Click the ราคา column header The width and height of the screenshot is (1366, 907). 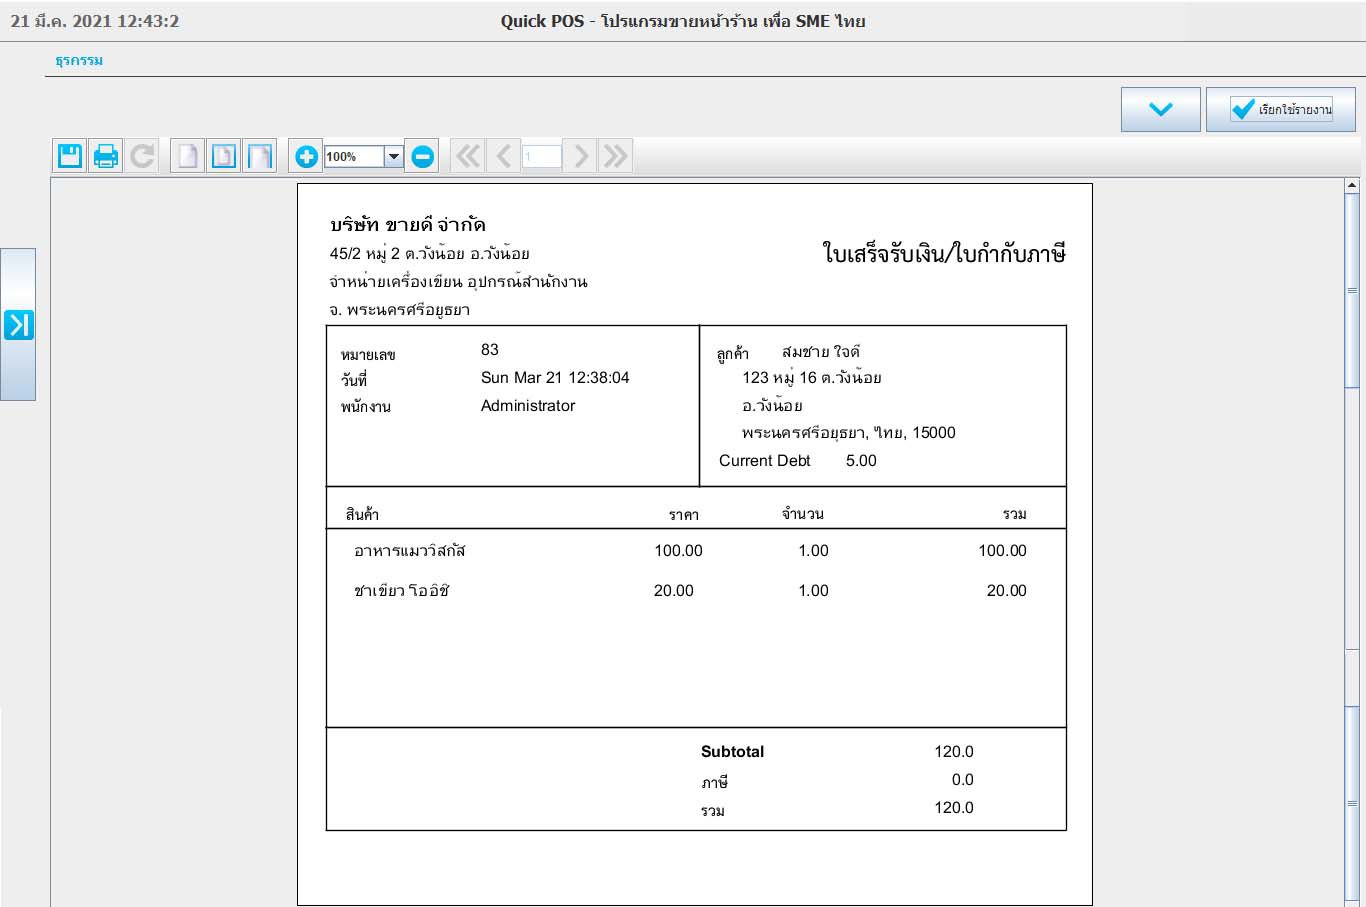pyautogui.click(x=684, y=515)
